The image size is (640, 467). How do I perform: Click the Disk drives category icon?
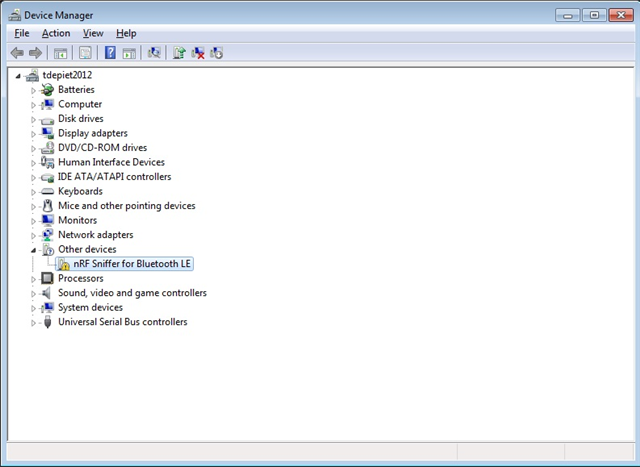47,120
